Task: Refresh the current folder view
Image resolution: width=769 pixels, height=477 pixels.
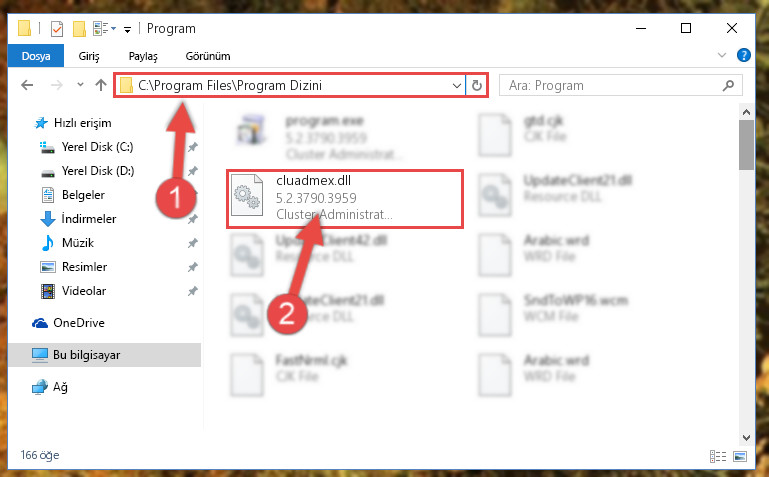Action: pyautogui.click(x=476, y=86)
